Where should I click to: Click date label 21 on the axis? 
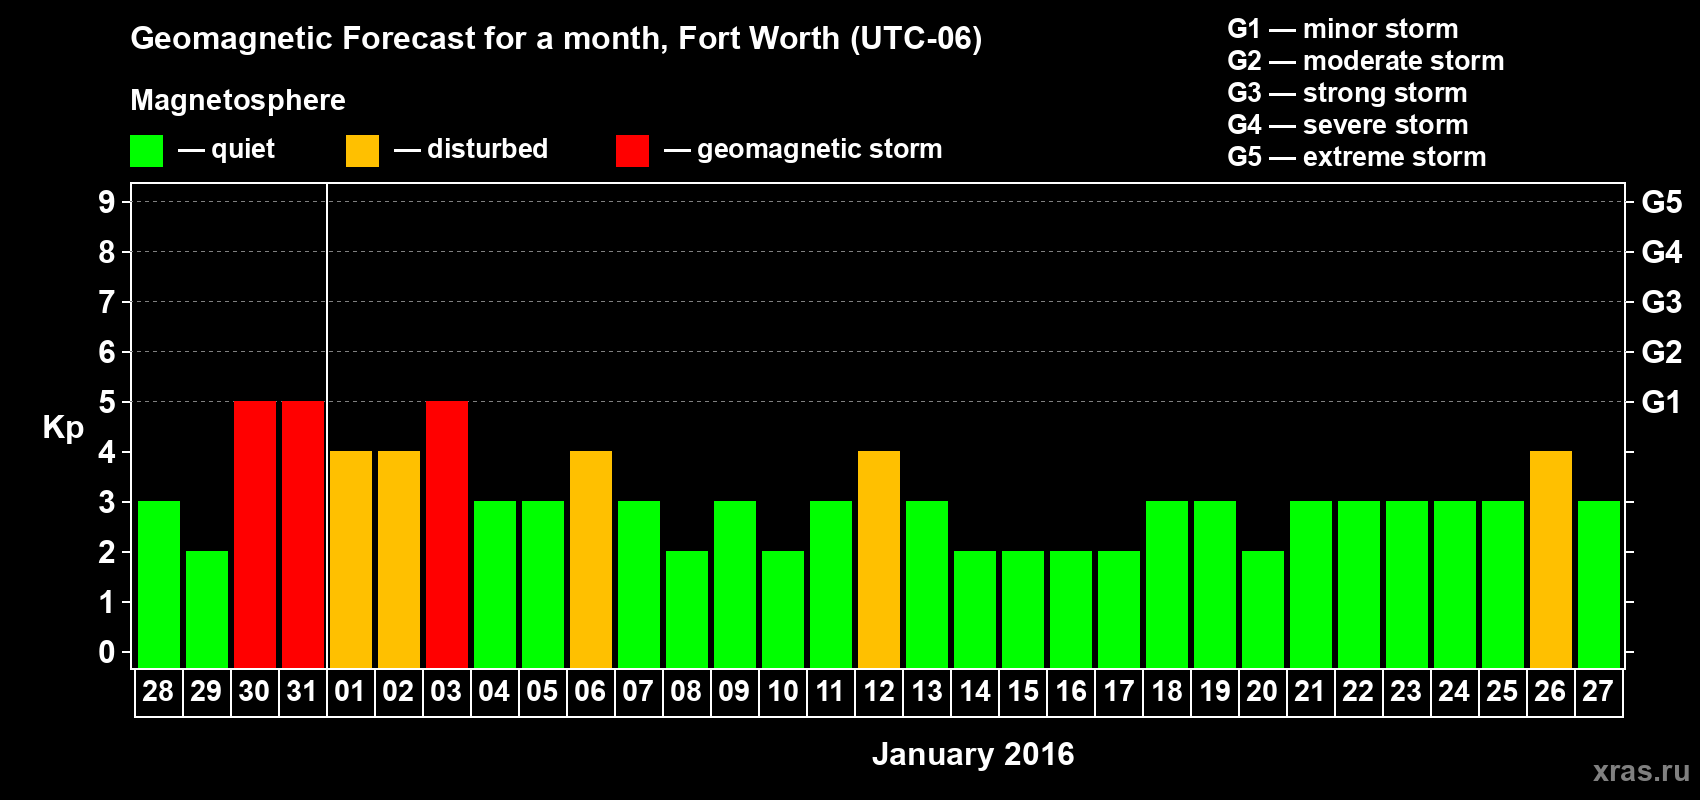pyautogui.click(x=1310, y=692)
